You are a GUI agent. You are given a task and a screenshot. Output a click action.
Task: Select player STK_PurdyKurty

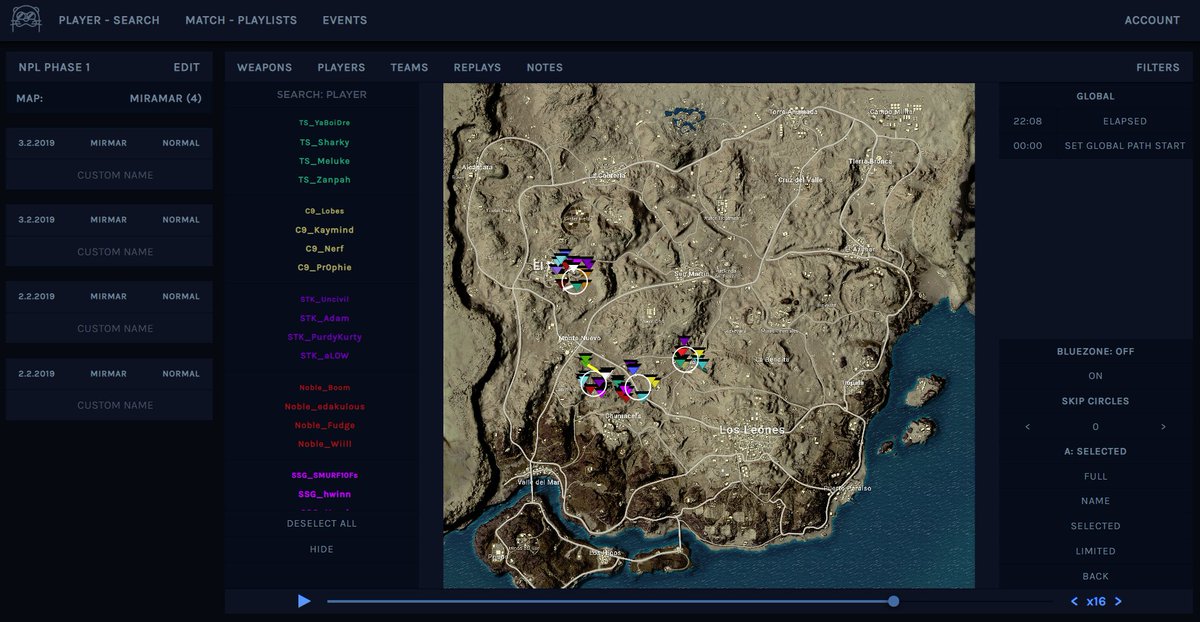[324, 337]
